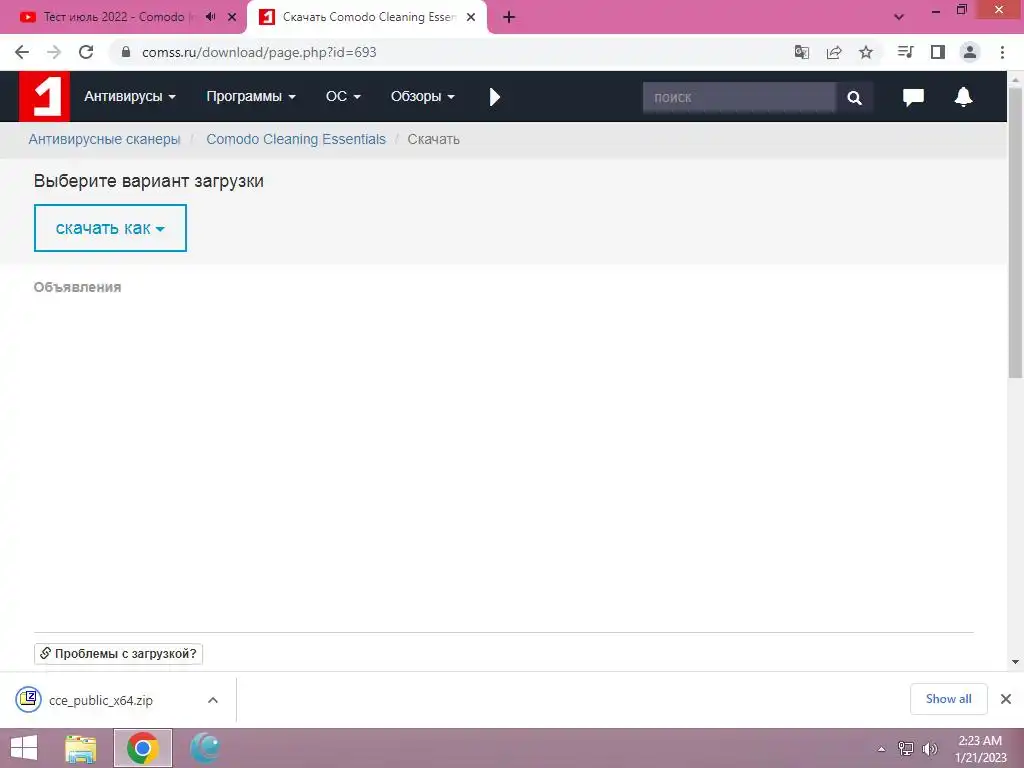Open the comments speech bubble icon

coord(913,97)
